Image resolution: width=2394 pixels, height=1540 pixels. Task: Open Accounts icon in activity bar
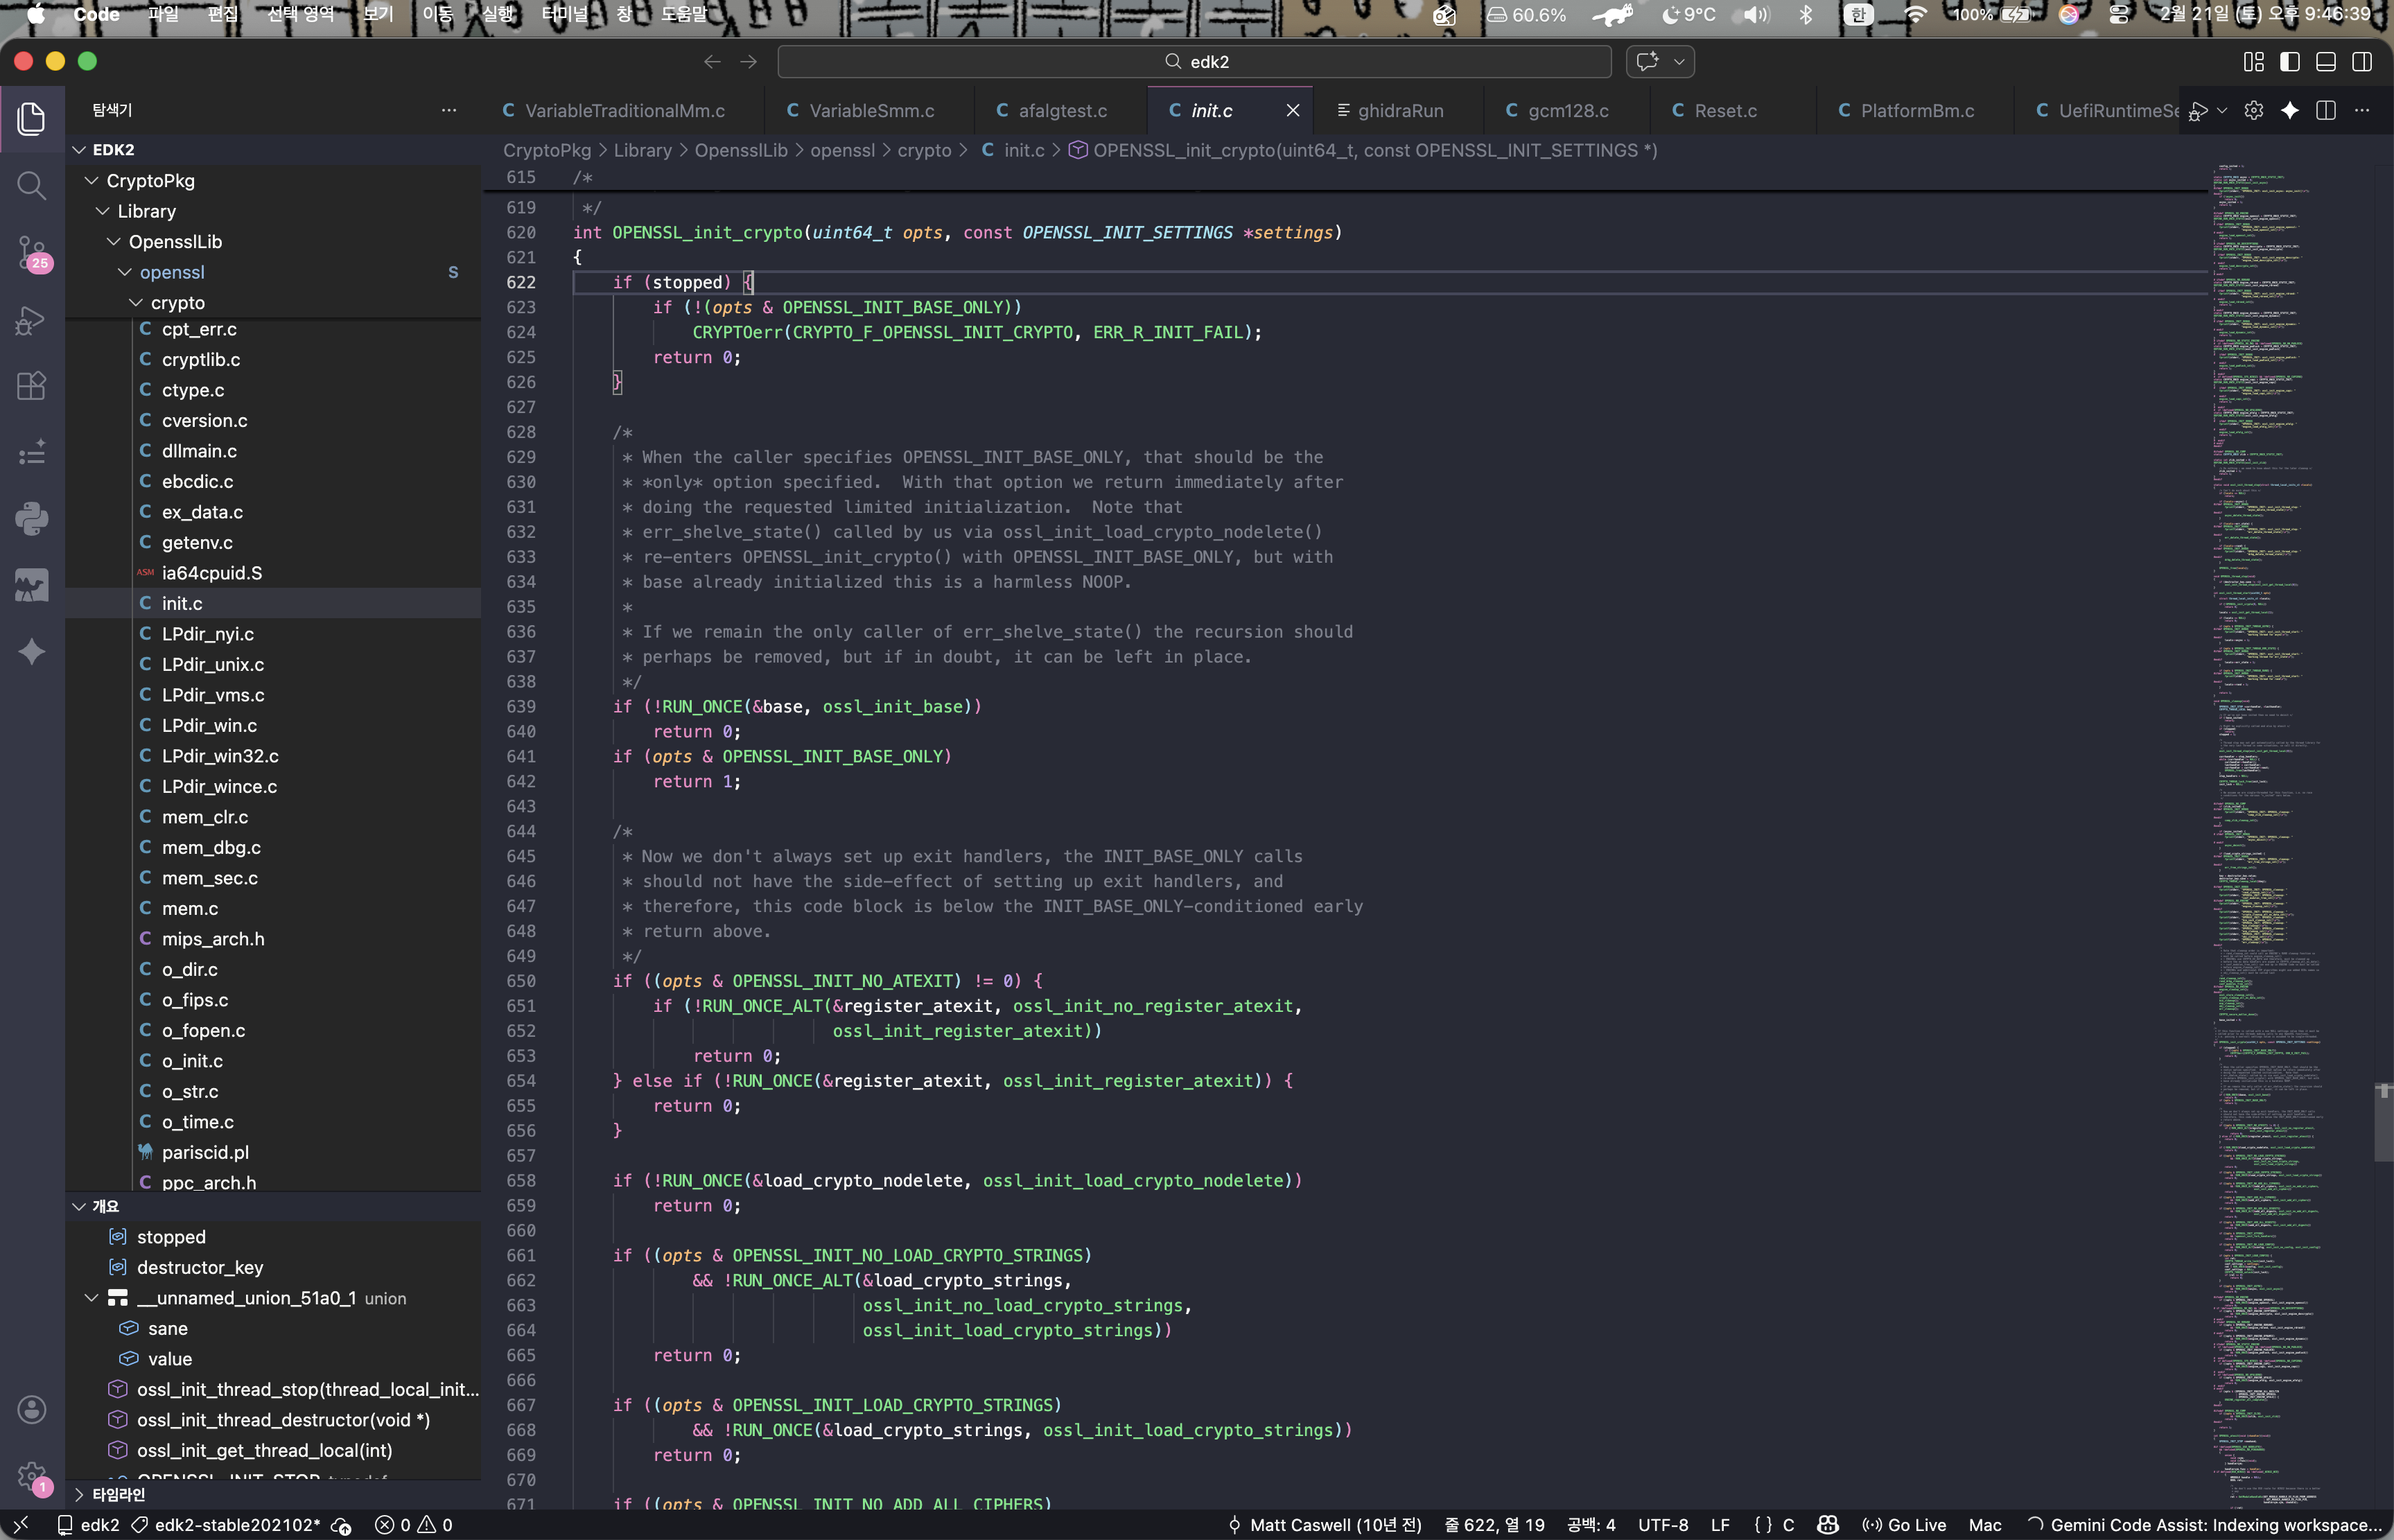coord(31,1410)
